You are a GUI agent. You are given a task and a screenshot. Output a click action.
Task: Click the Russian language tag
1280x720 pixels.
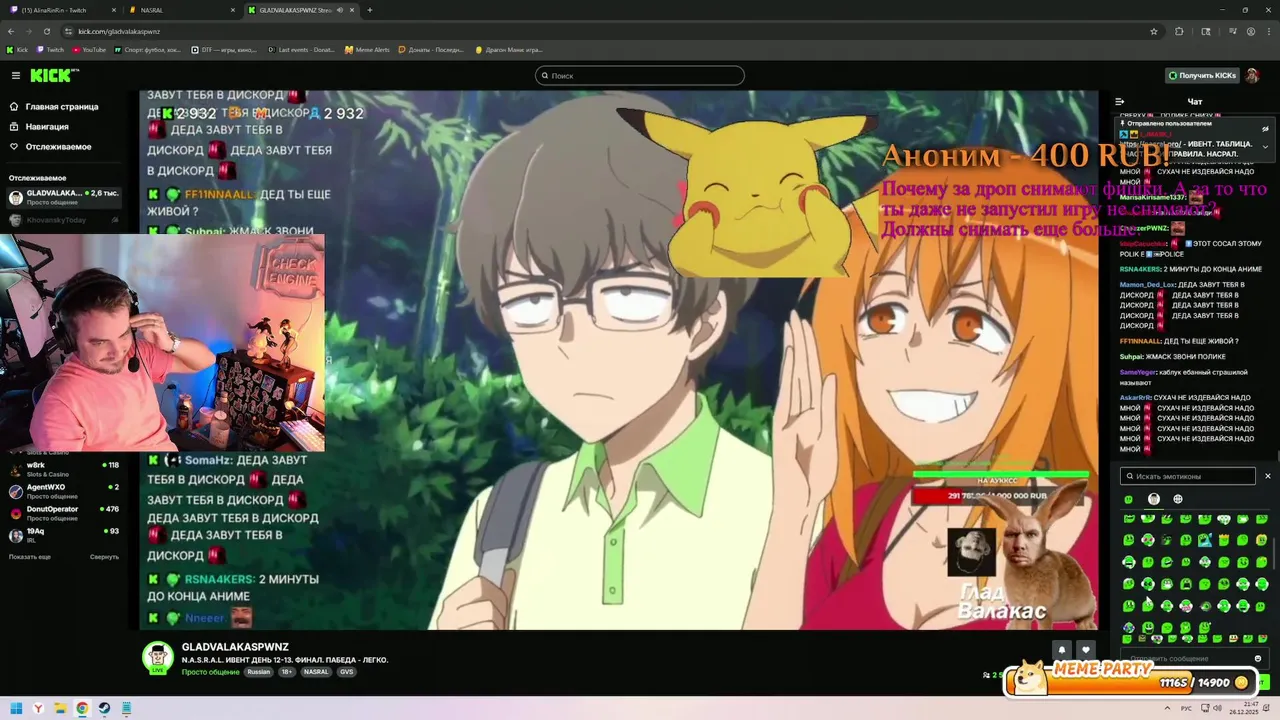[x=259, y=672]
